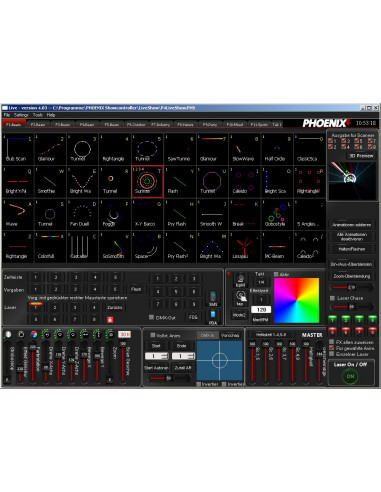Open the Tools menu
Viewport: 381px width, 492px height.
click(x=38, y=115)
